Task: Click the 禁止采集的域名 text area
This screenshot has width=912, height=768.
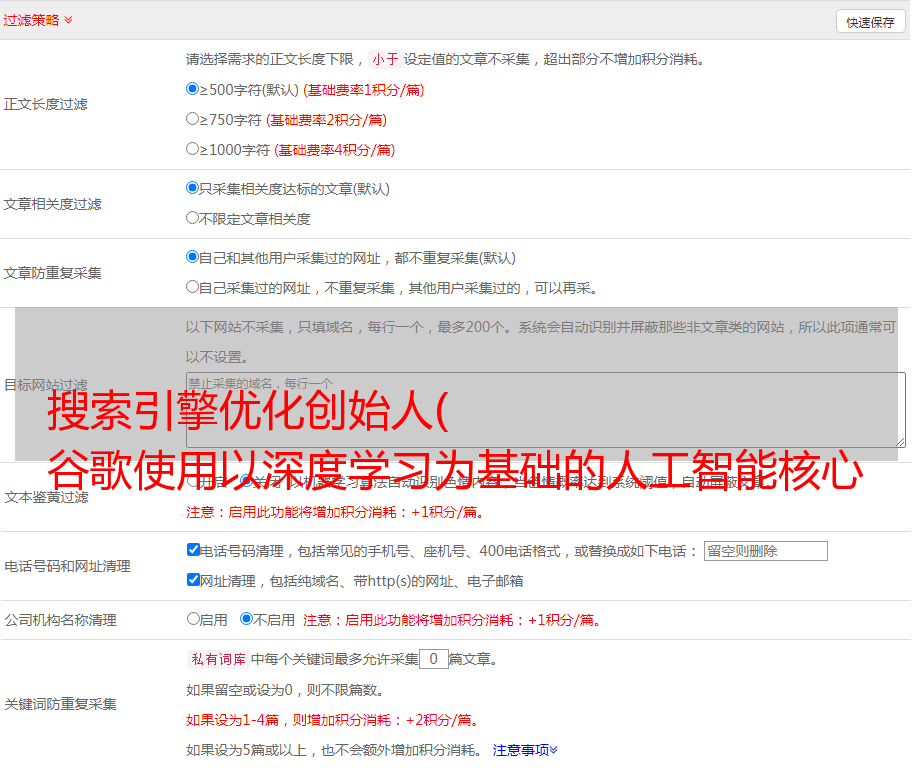Action: (545, 409)
